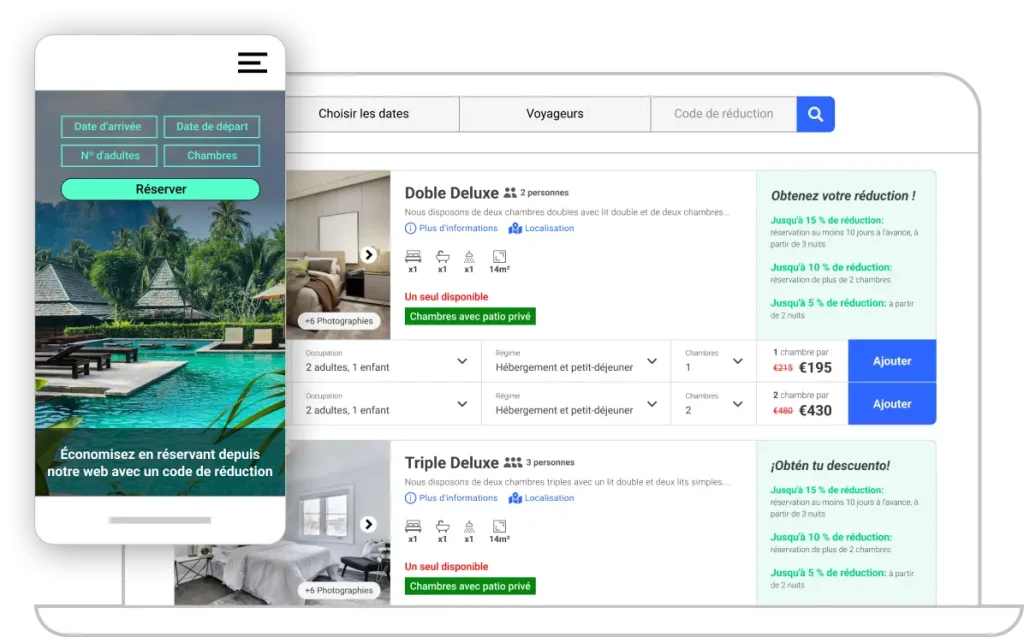Click the shower icon for Triple Deluxe

pos(469,526)
